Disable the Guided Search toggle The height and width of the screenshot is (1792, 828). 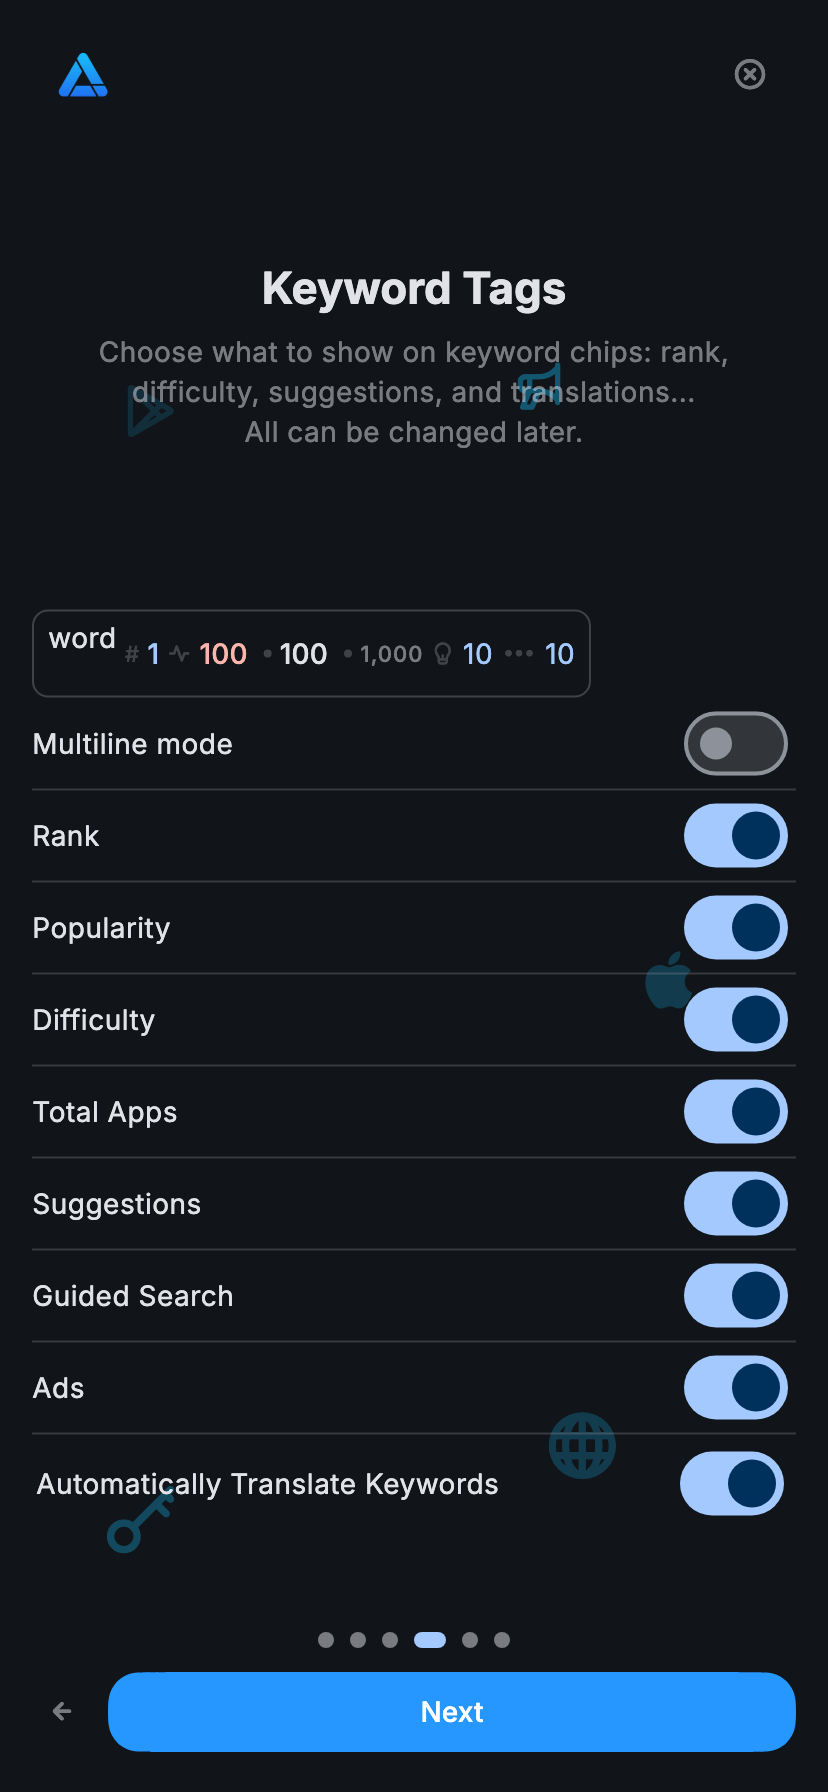[x=735, y=1296]
